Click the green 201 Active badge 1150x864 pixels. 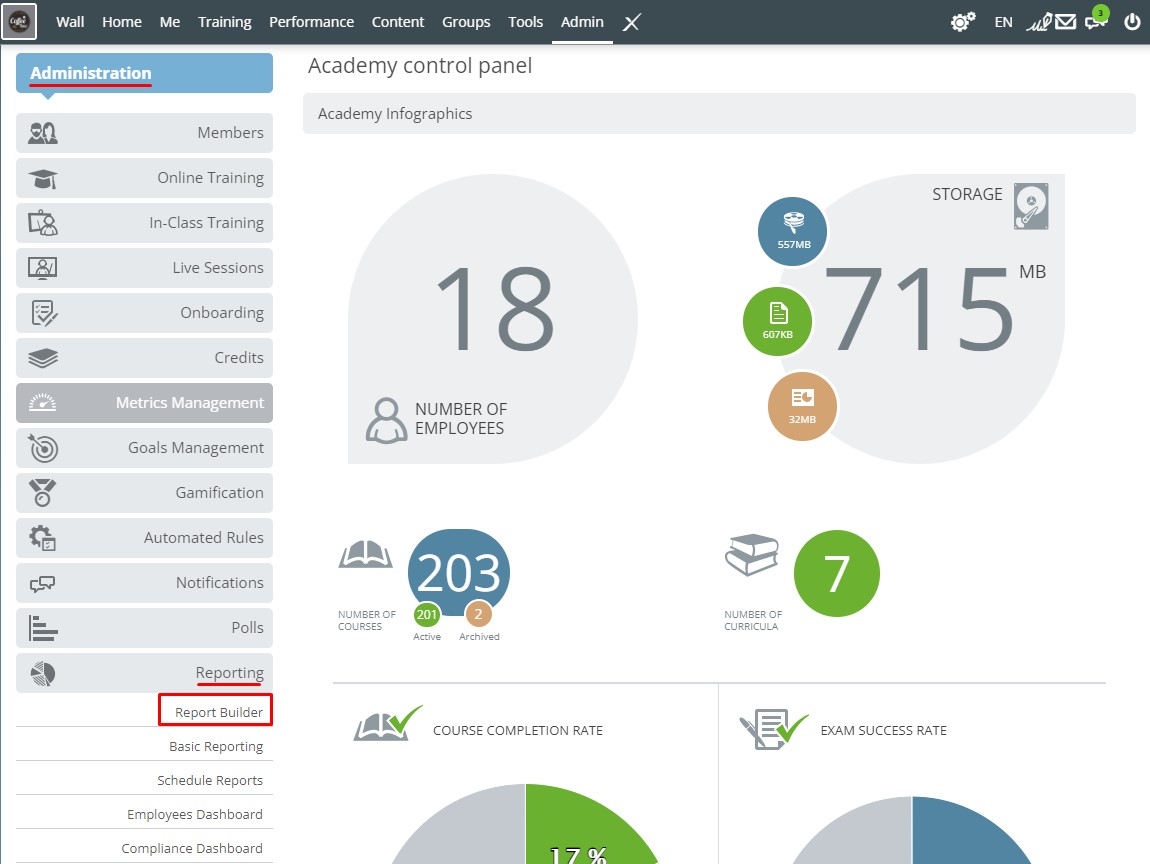(427, 614)
